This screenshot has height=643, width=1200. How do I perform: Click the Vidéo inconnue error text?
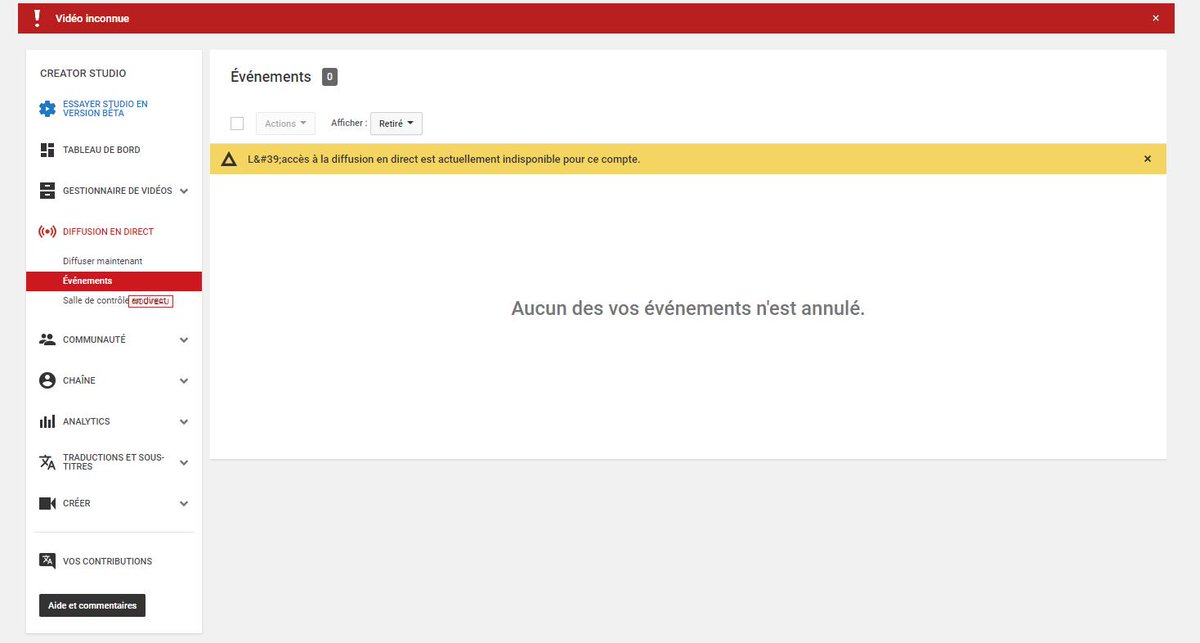(x=92, y=18)
